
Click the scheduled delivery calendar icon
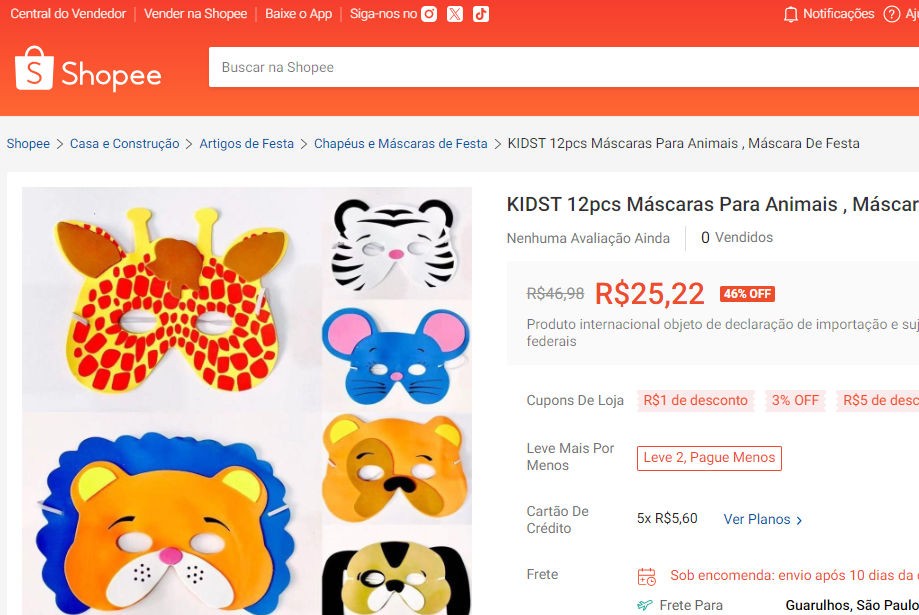(x=647, y=576)
